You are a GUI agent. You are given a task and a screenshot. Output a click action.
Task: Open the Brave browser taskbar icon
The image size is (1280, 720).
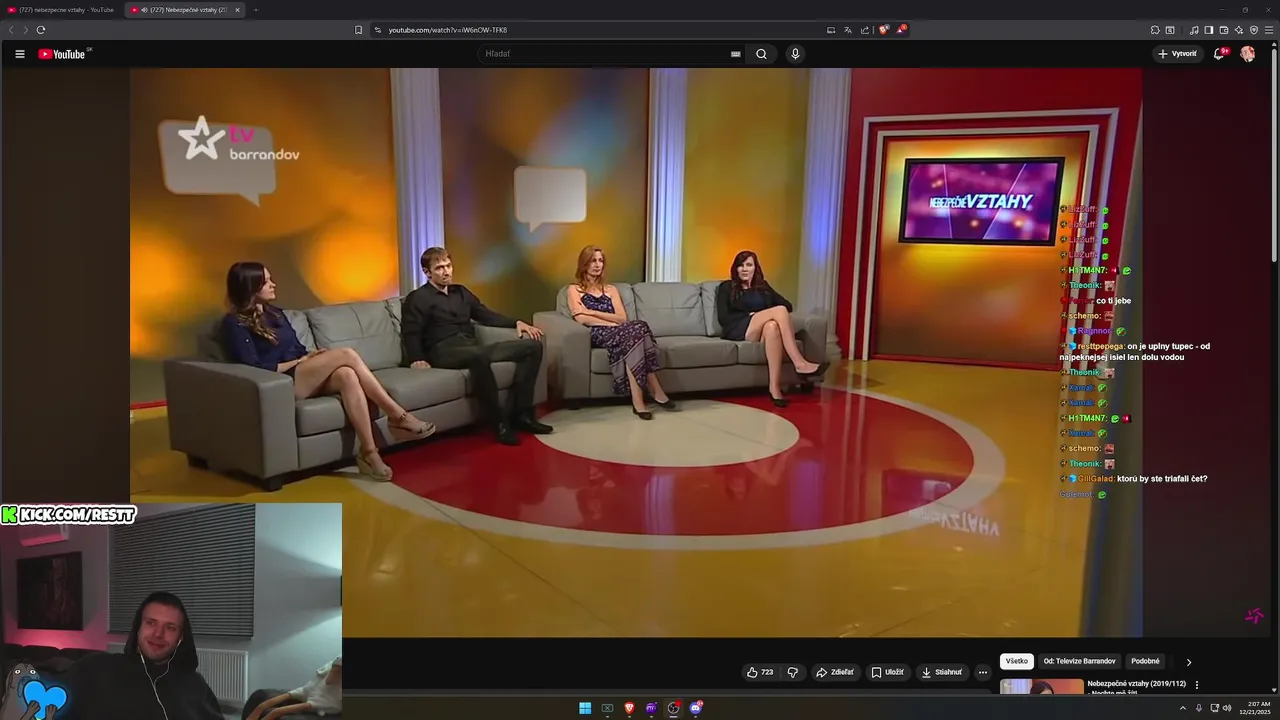pyautogui.click(x=629, y=708)
